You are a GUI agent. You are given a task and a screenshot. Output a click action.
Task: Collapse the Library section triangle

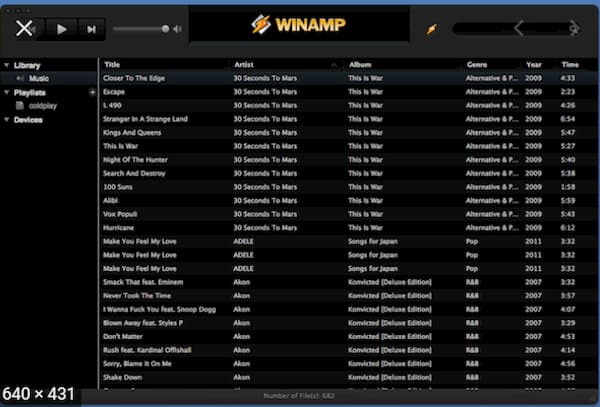pos(7,65)
